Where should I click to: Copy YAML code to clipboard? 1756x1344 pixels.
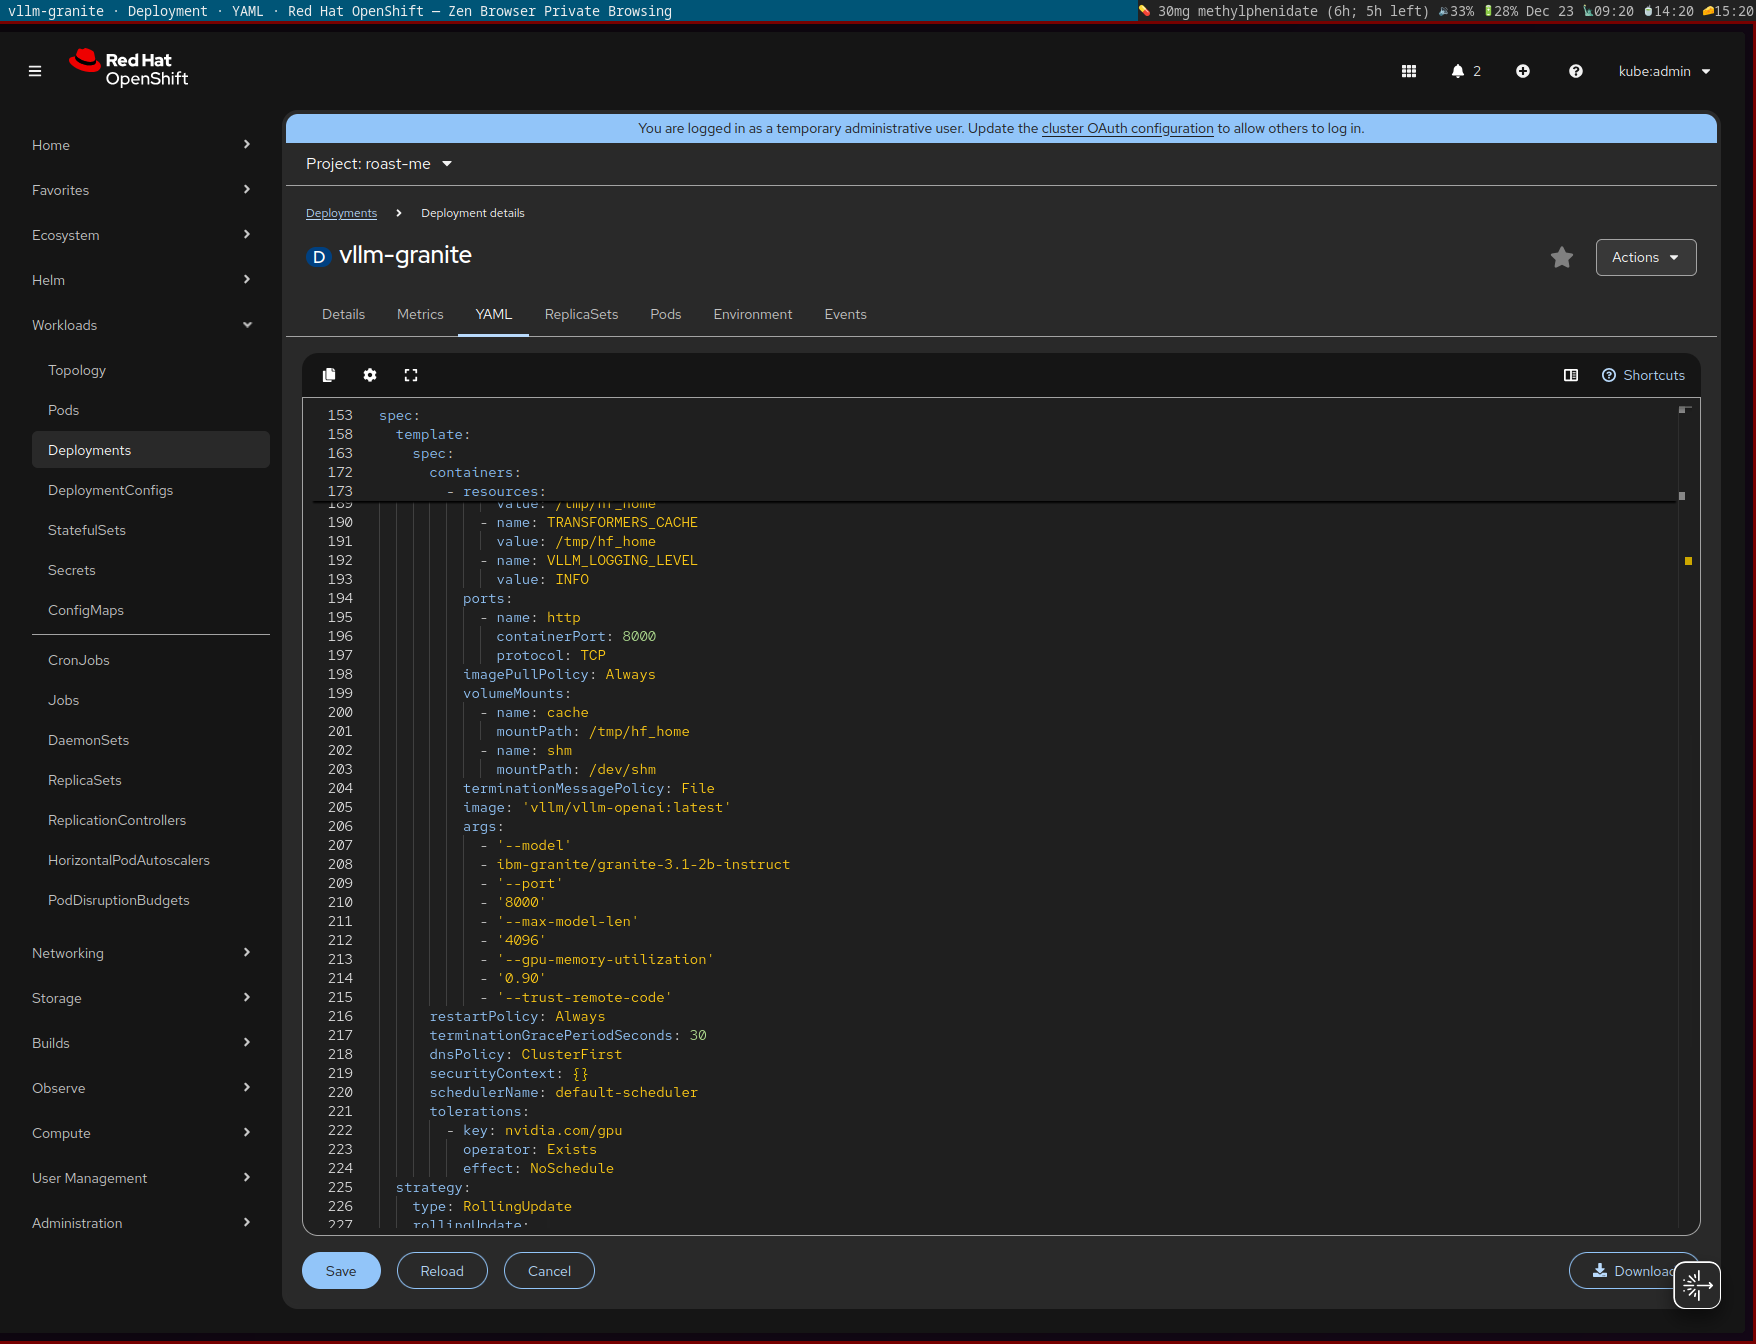(x=329, y=375)
